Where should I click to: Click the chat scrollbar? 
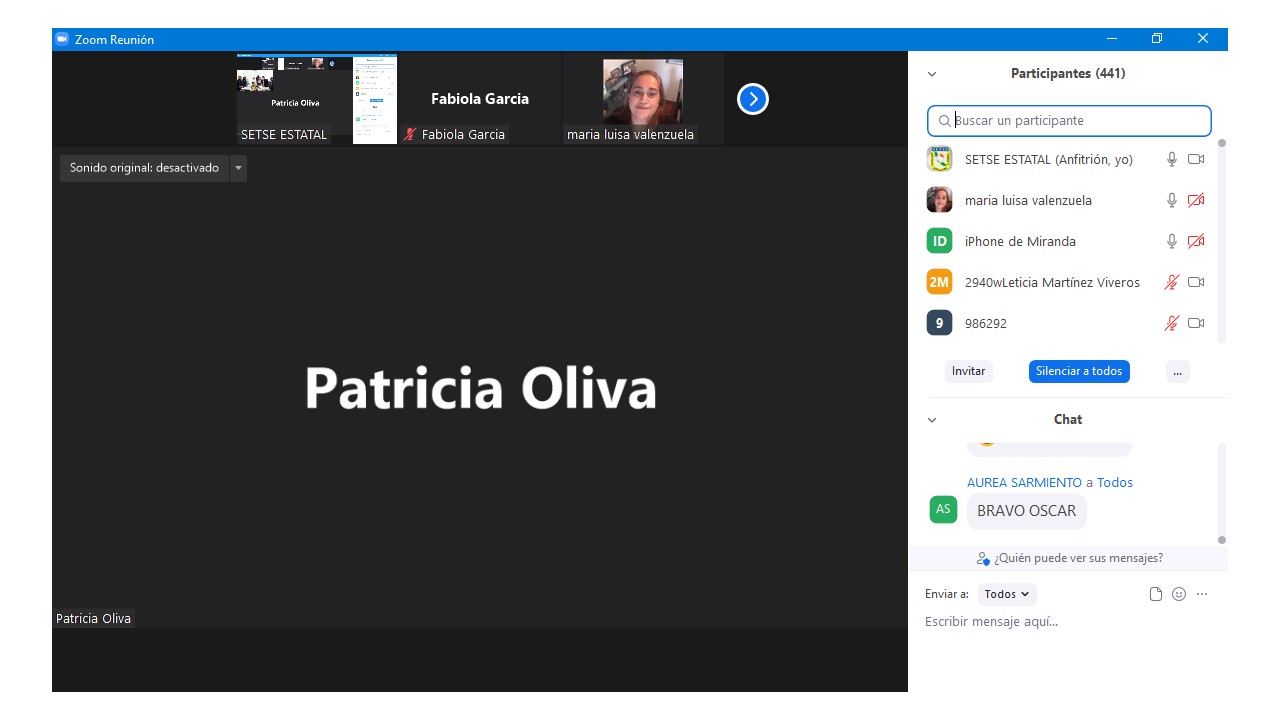coord(1221,493)
